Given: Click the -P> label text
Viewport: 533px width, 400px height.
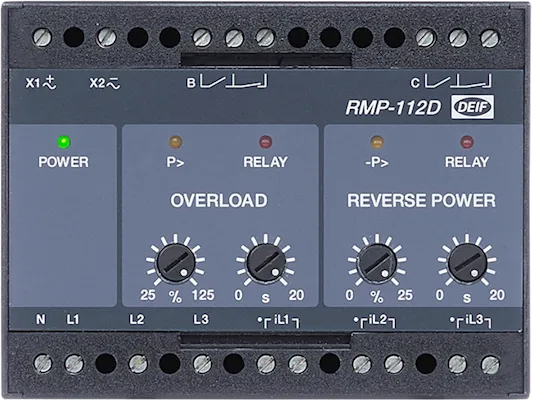Looking at the screenshot, I should click(377, 162).
